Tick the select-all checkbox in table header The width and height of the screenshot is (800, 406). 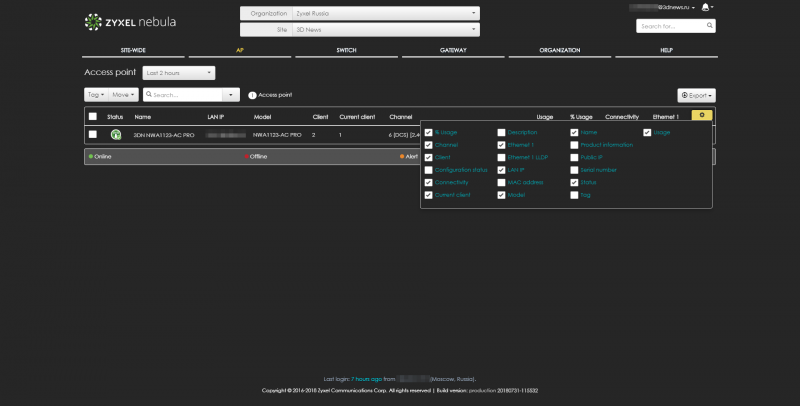point(93,116)
